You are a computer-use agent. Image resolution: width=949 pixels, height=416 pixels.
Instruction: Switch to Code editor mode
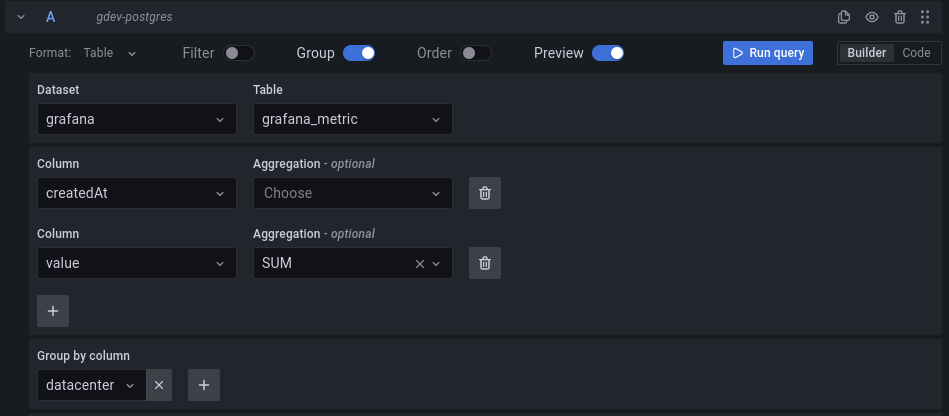pos(916,53)
